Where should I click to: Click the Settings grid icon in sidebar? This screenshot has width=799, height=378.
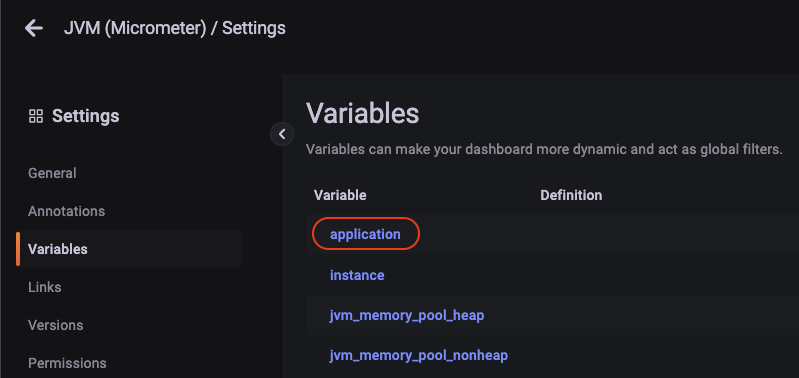tap(36, 116)
